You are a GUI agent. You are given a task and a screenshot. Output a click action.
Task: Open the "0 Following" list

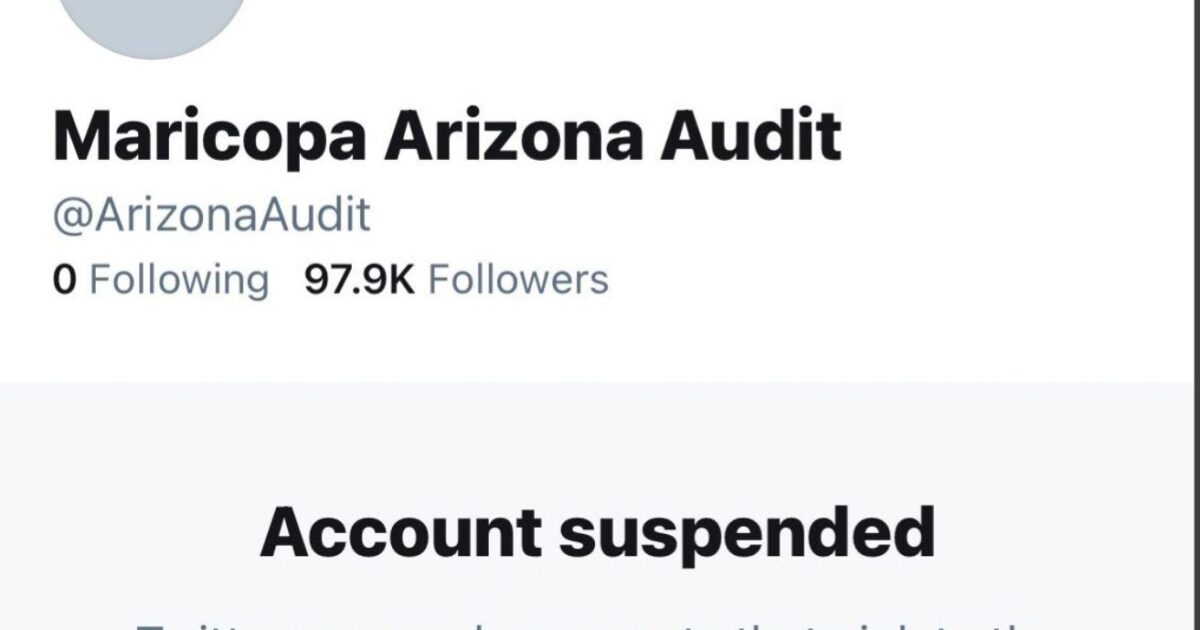coord(161,280)
